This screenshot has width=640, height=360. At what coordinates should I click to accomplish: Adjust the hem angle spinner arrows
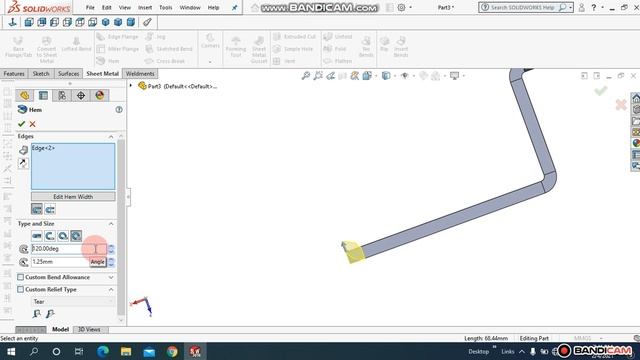tap(111, 249)
